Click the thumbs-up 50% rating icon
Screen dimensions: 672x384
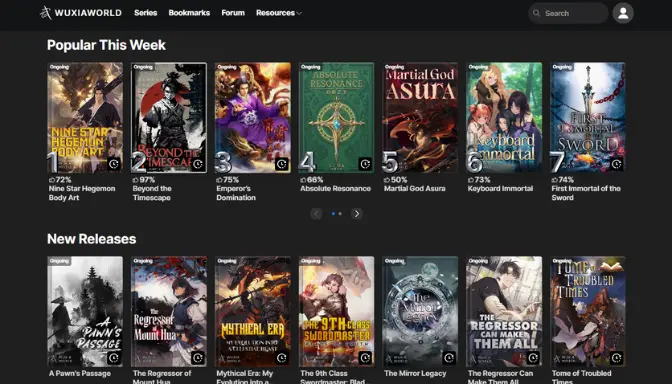pyautogui.click(x=387, y=180)
